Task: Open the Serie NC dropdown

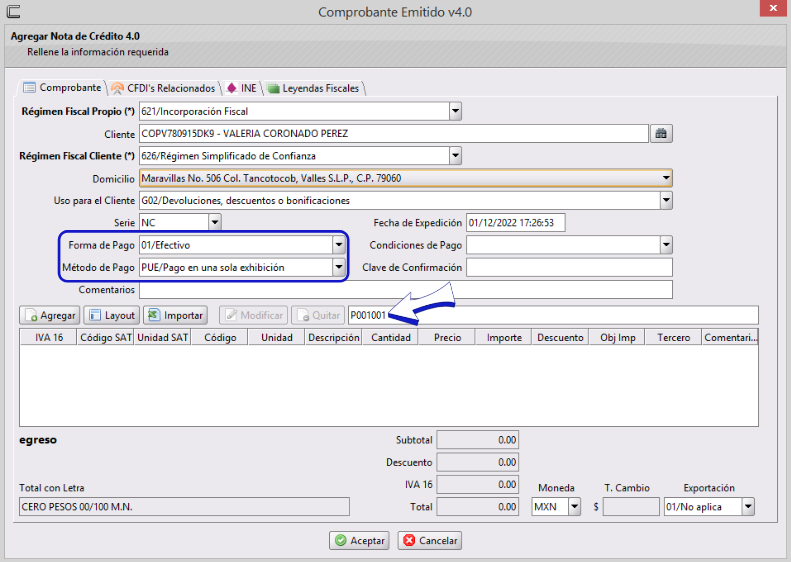Action: pos(215,222)
